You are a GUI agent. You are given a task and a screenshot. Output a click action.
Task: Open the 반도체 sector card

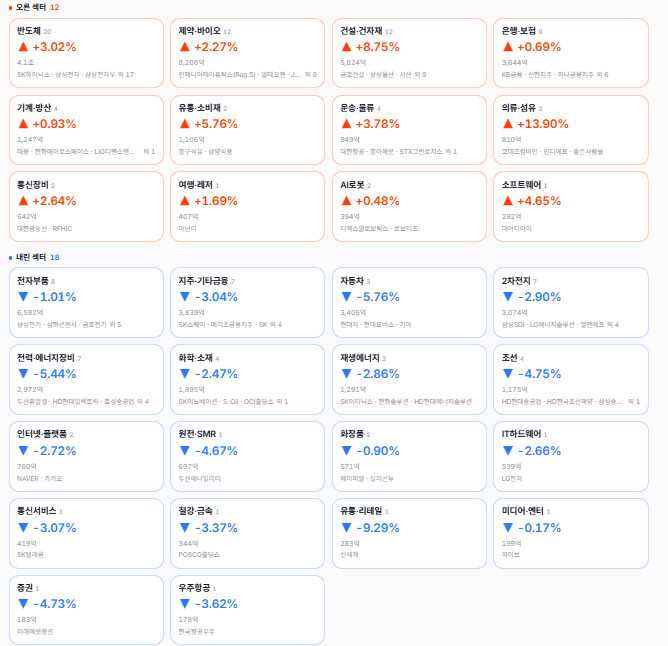86,53
